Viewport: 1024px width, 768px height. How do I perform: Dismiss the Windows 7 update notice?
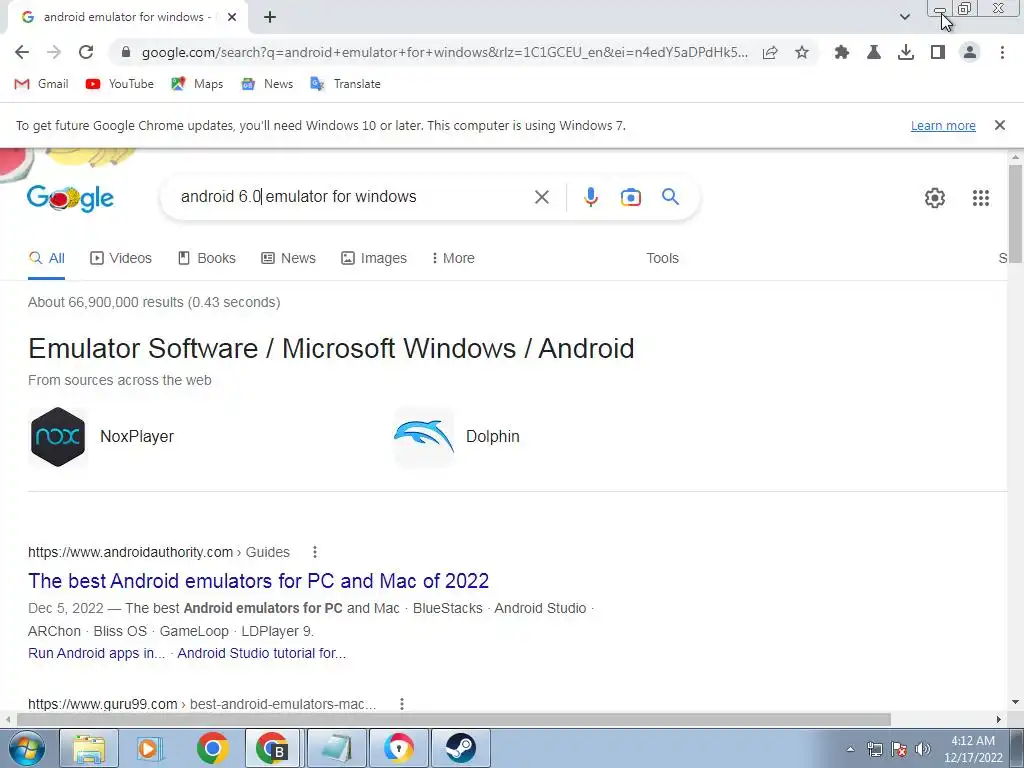(999, 125)
